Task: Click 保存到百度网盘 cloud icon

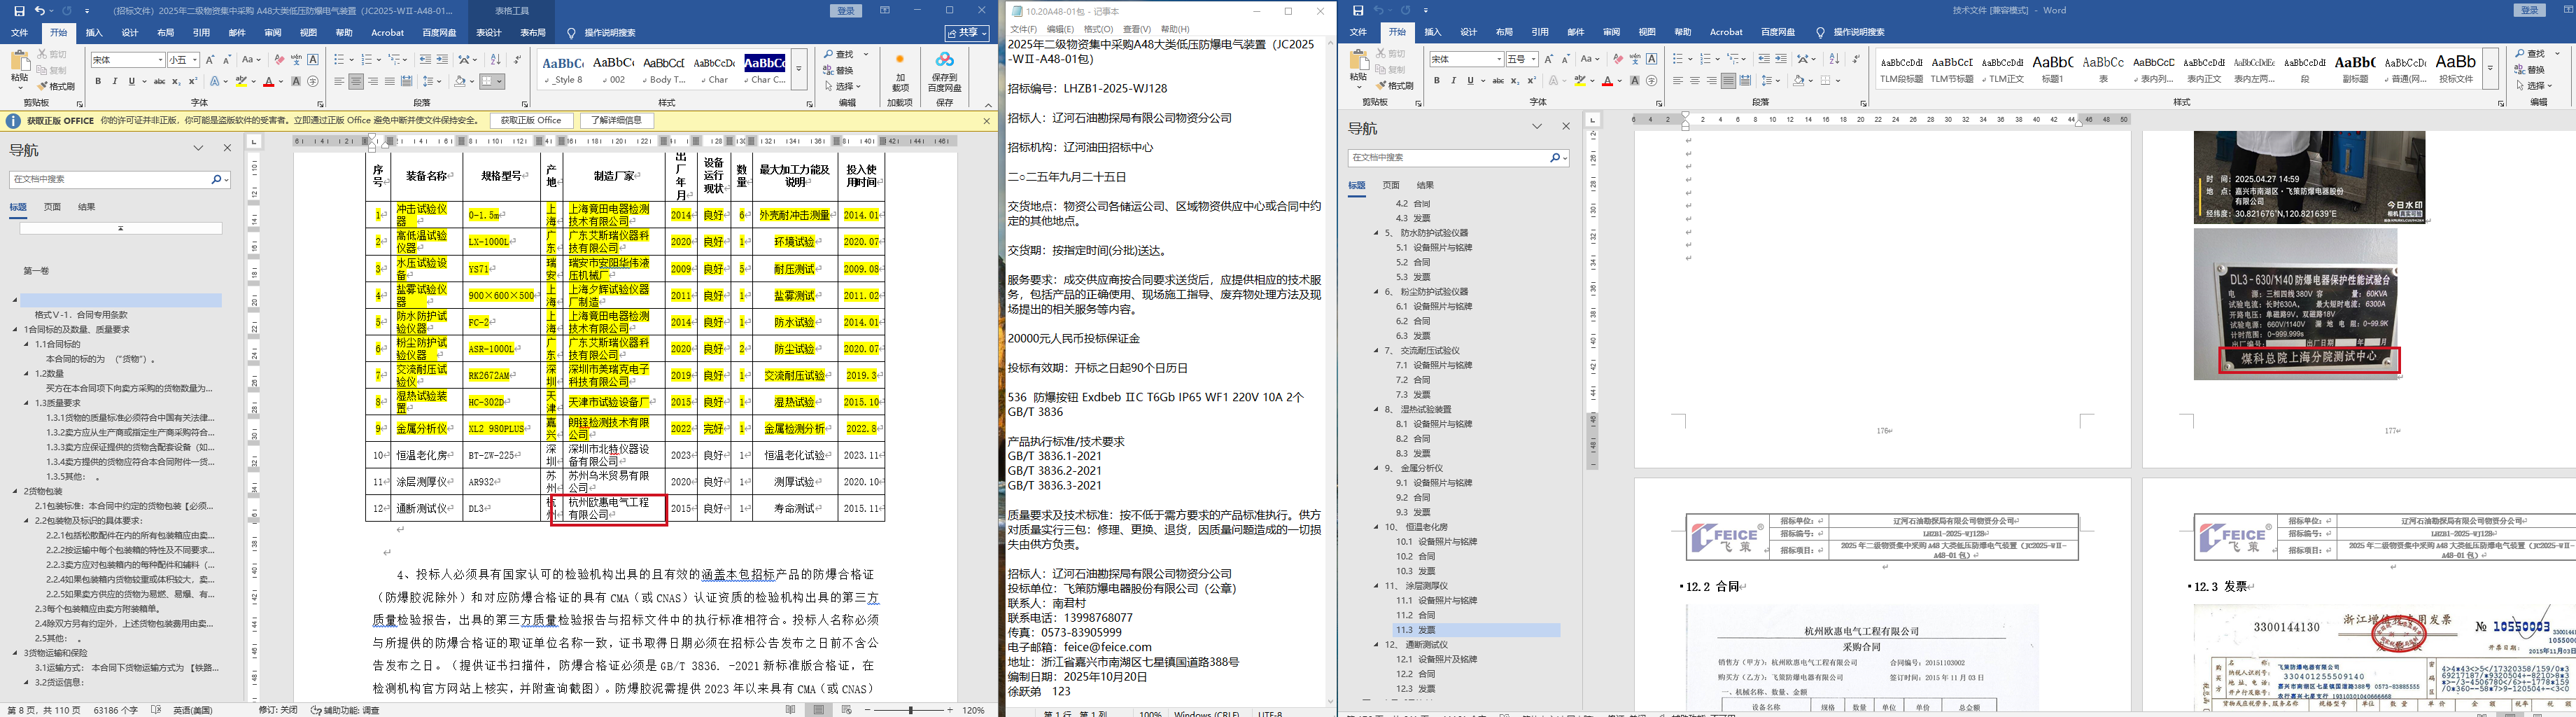Action: coord(944,72)
